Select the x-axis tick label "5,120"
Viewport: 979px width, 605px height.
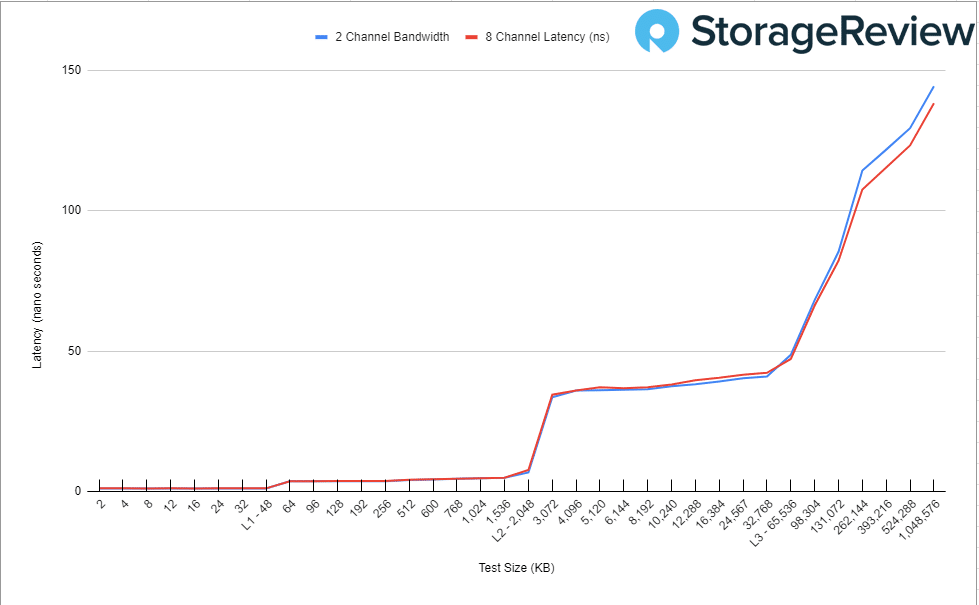594,510
